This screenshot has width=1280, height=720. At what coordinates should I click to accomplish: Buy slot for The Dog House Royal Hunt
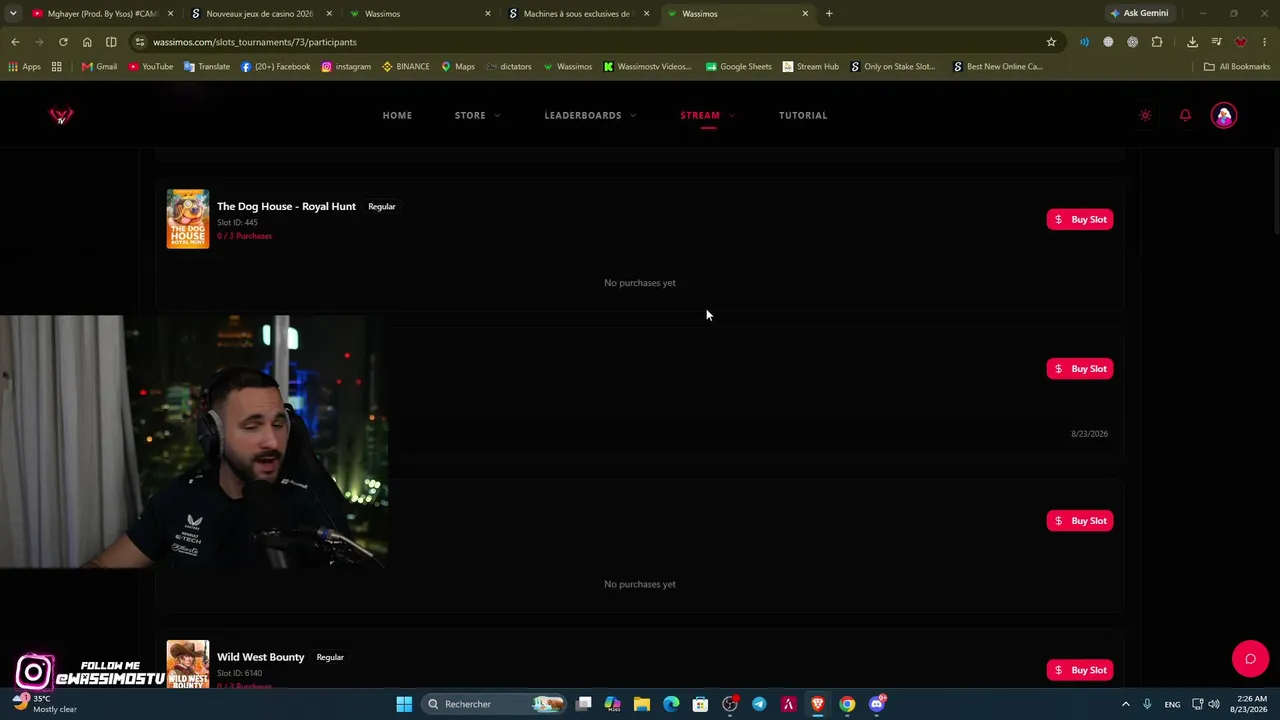coord(1080,219)
